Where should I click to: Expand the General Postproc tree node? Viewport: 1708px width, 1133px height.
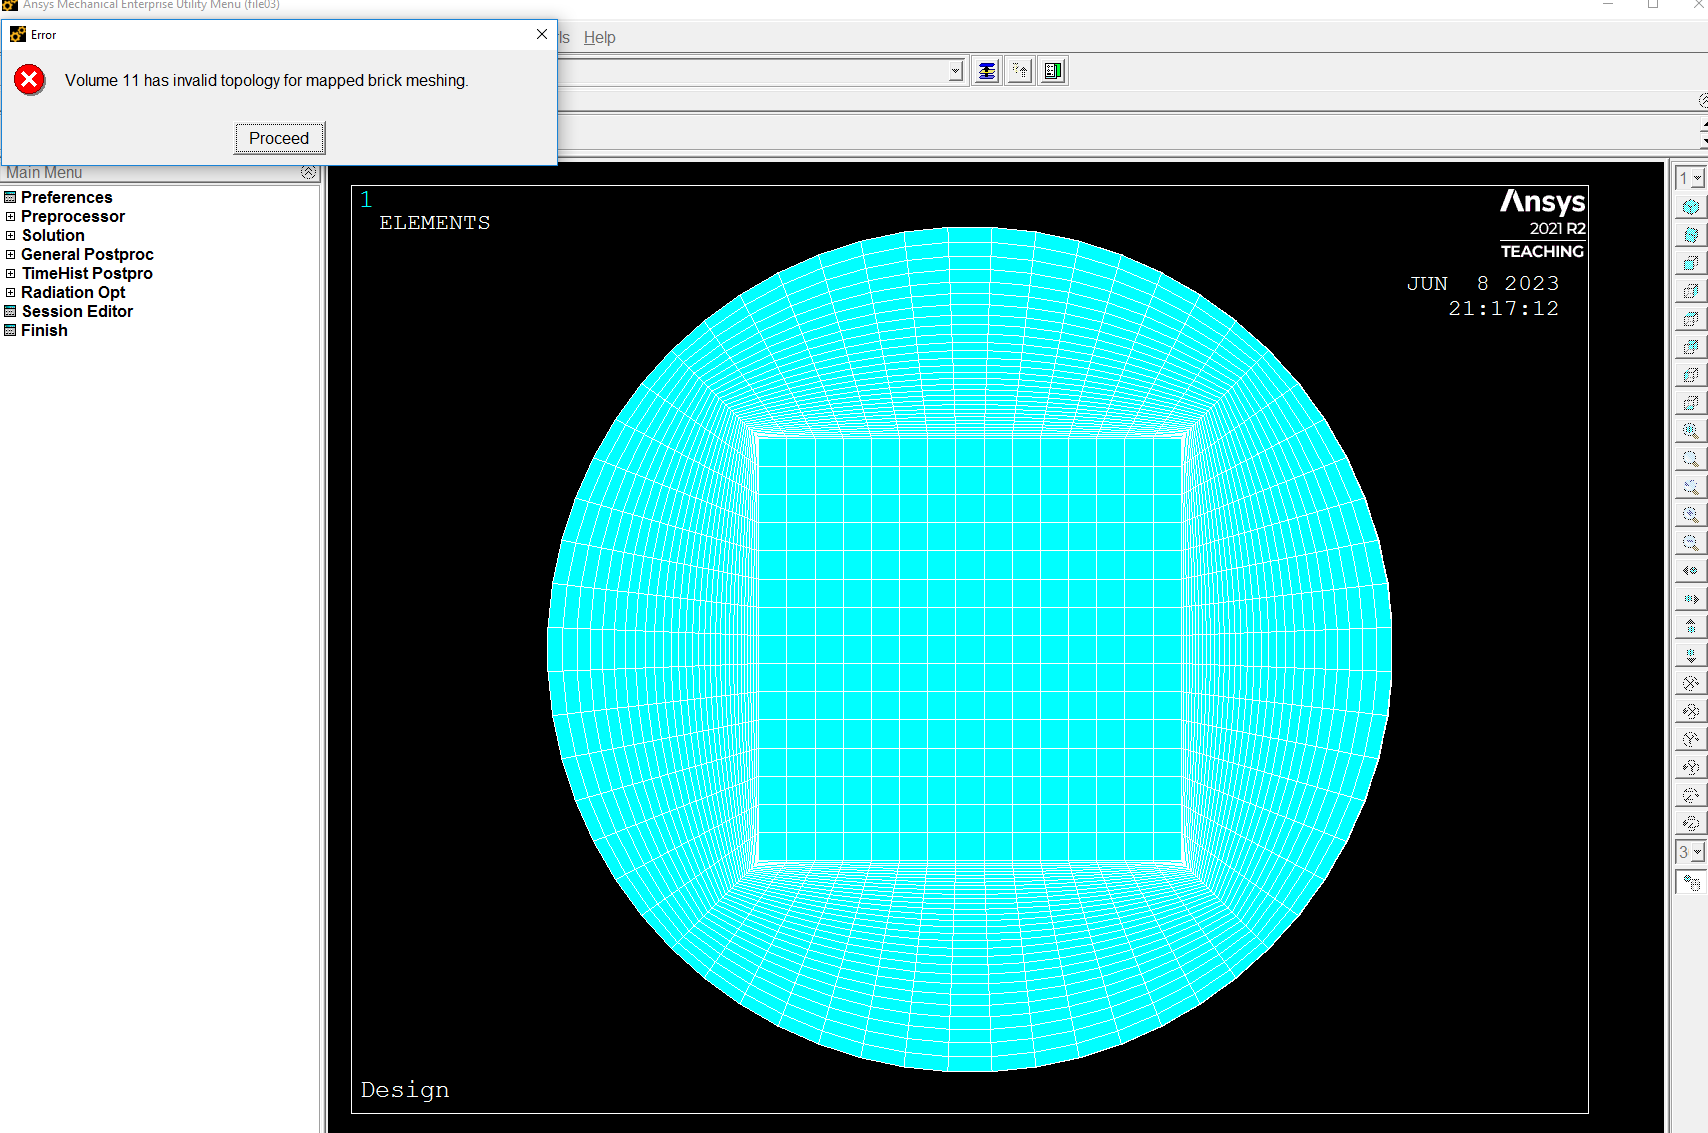tap(11, 255)
